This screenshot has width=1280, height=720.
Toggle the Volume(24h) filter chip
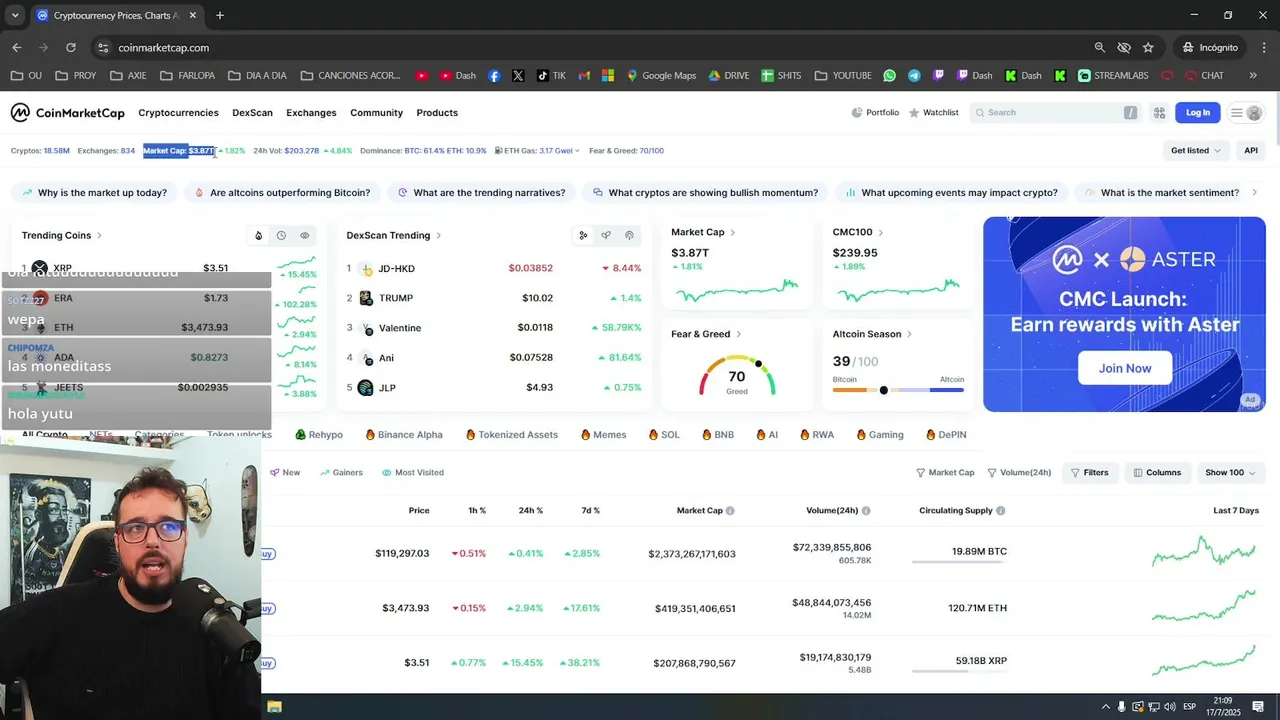1019,472
